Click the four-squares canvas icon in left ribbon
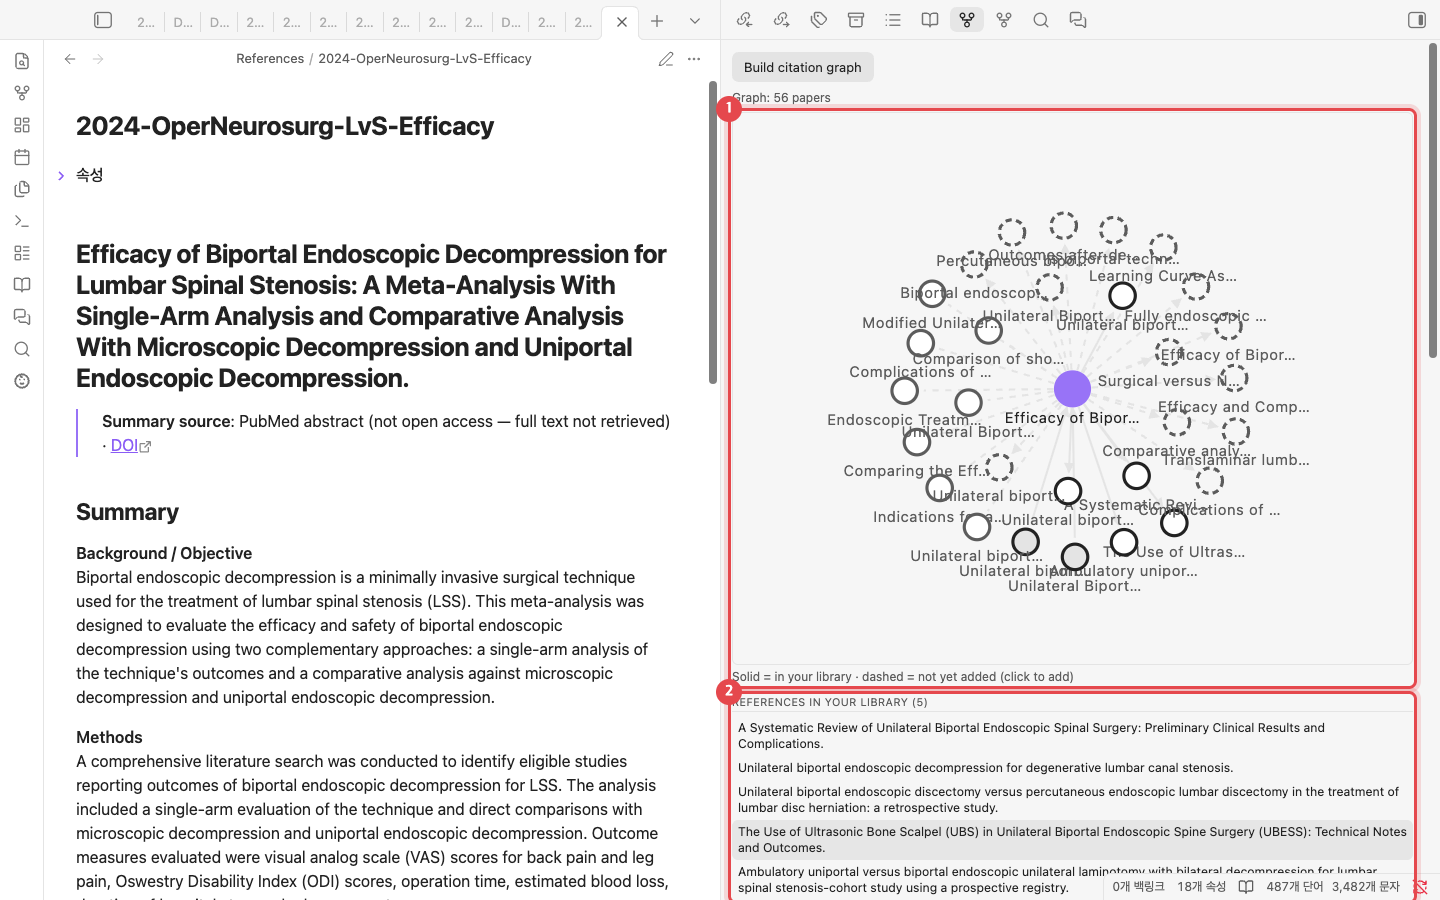This screenshot has width=1440, height=900. pos(22,125)
